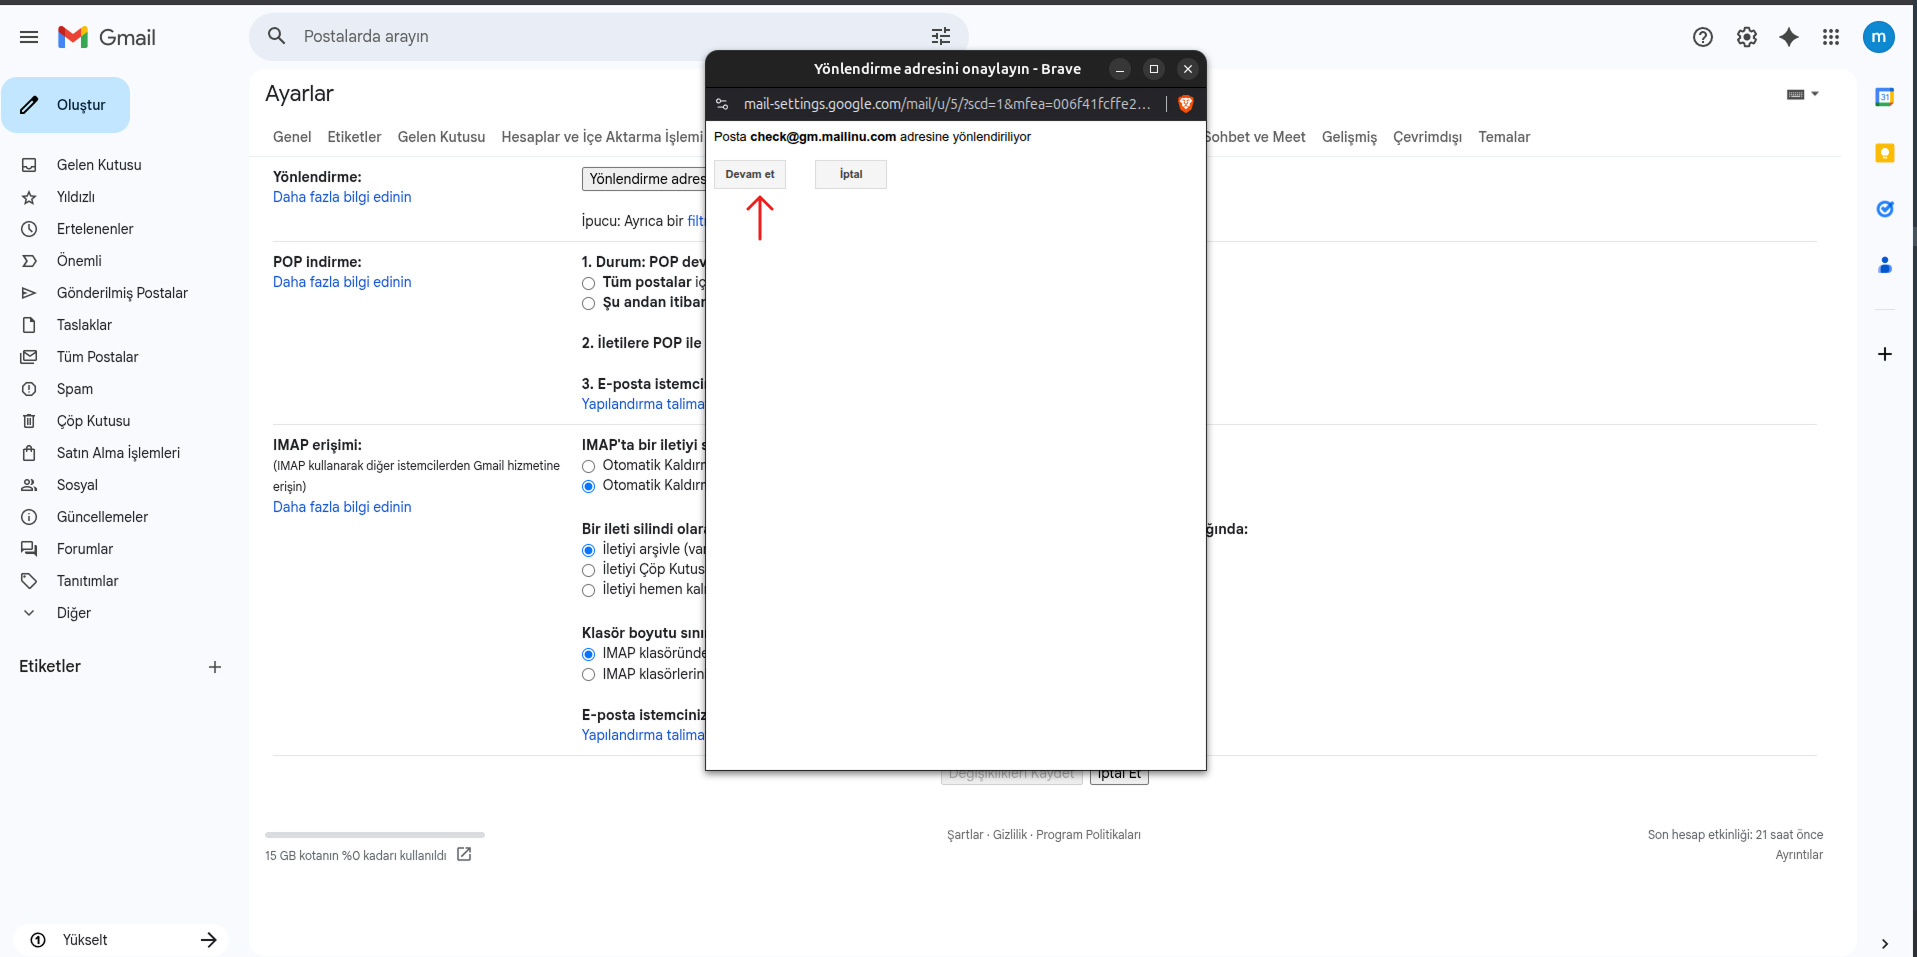Click İptal in popup window

pyautogui.click(x=851, y=174)
